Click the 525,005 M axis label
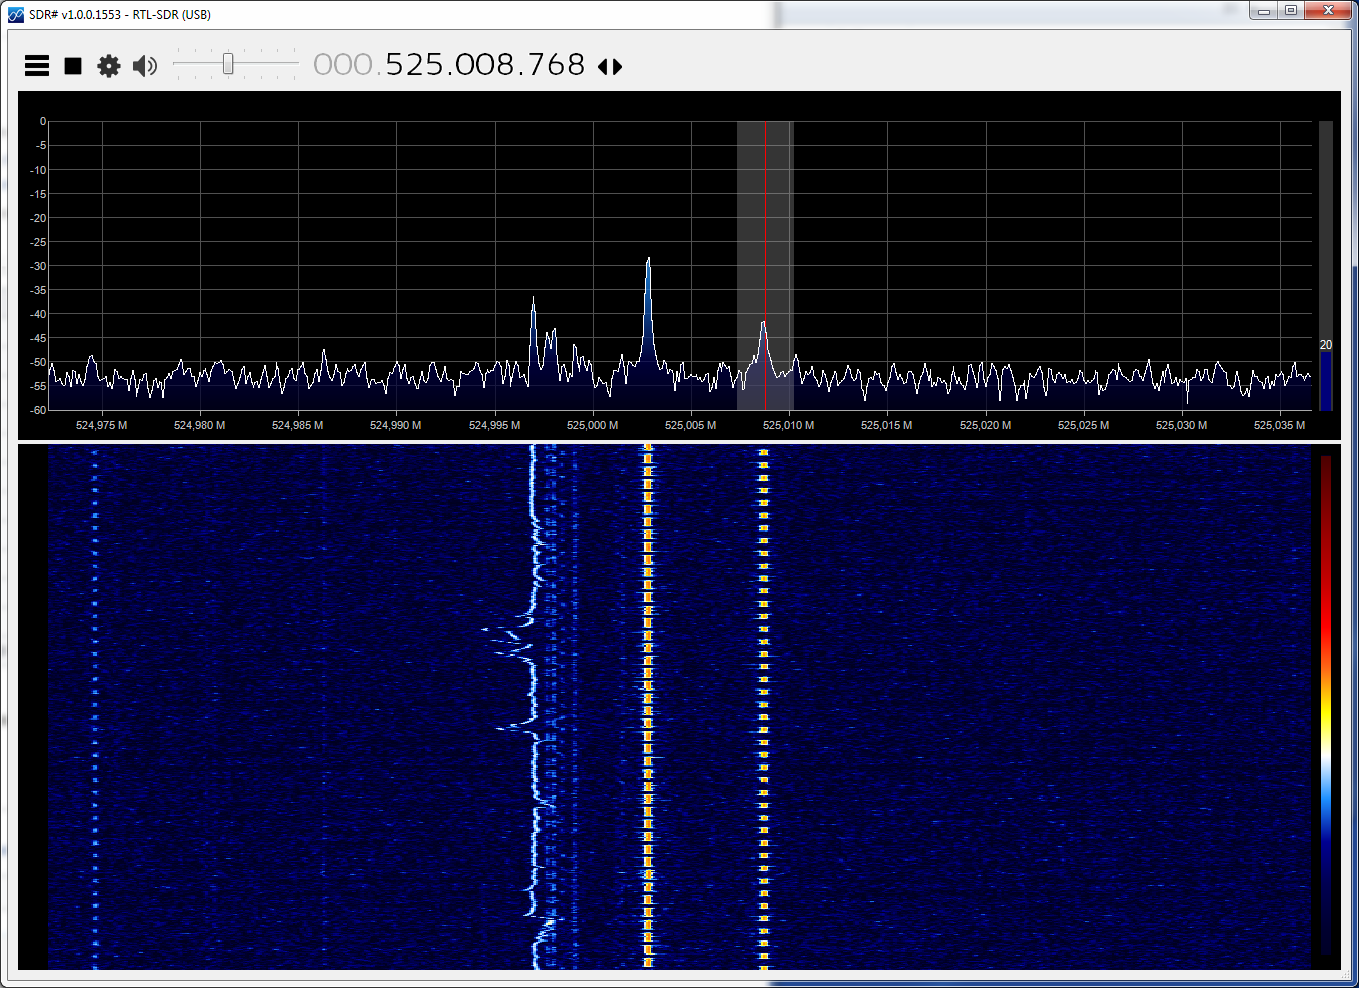This screenshot has width=1359, height=988. 690,425
